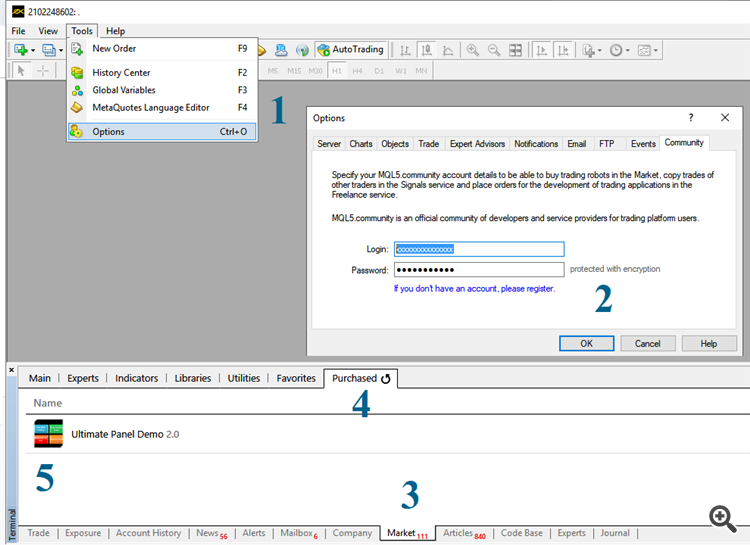Set timeframe to D1
This screenshot has width=750, height=545.
coord(379,71)
